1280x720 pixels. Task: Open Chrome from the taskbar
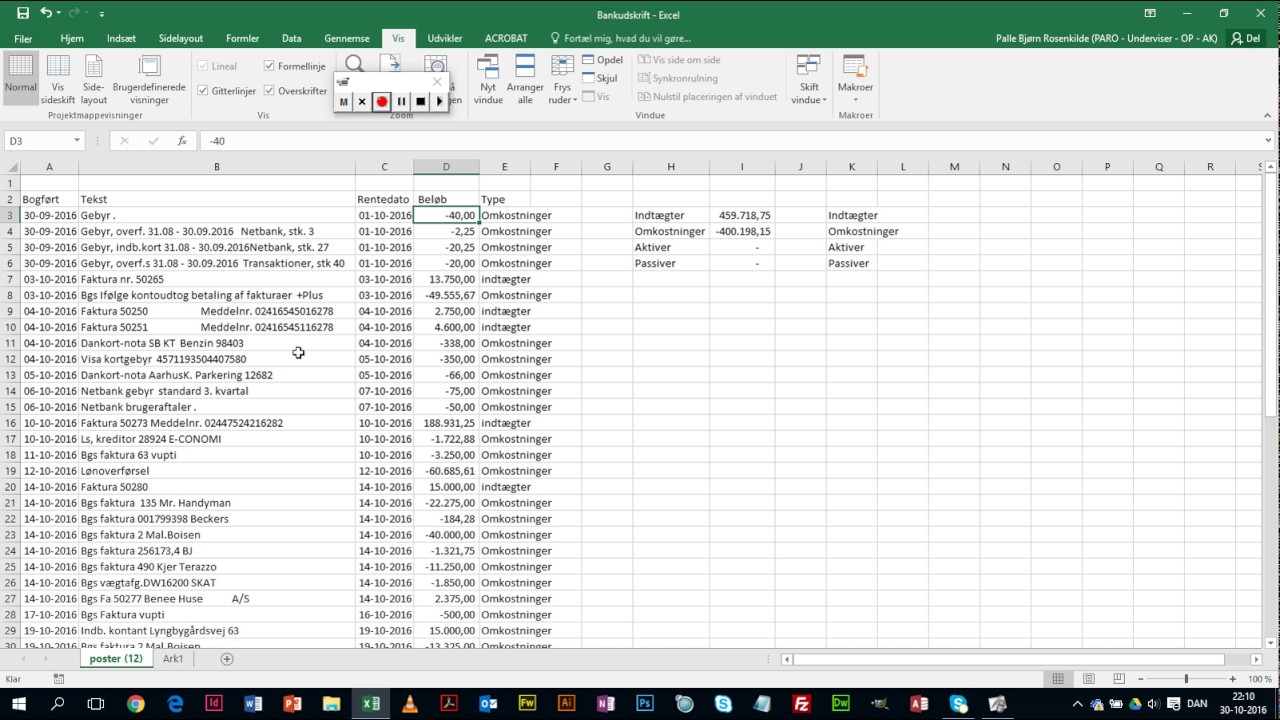point(136,704)
